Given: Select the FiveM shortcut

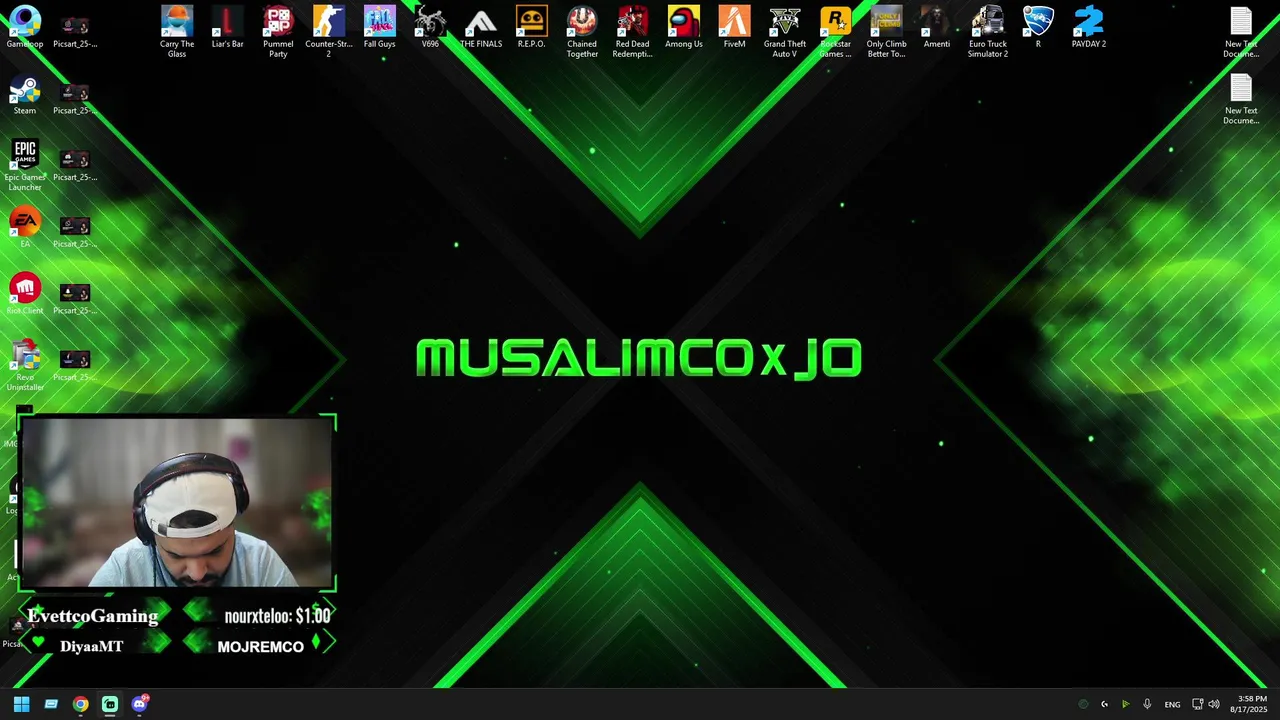Looking at the screenshot, I should (x=734, y=27).
